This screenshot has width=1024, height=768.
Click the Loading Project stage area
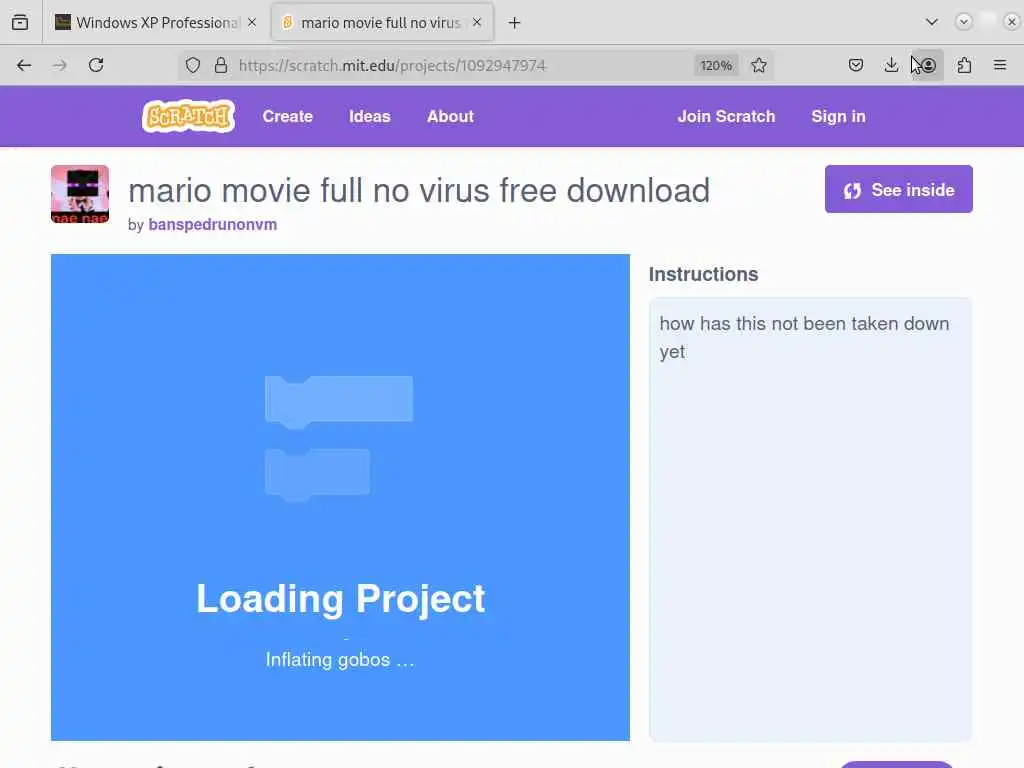340,497
